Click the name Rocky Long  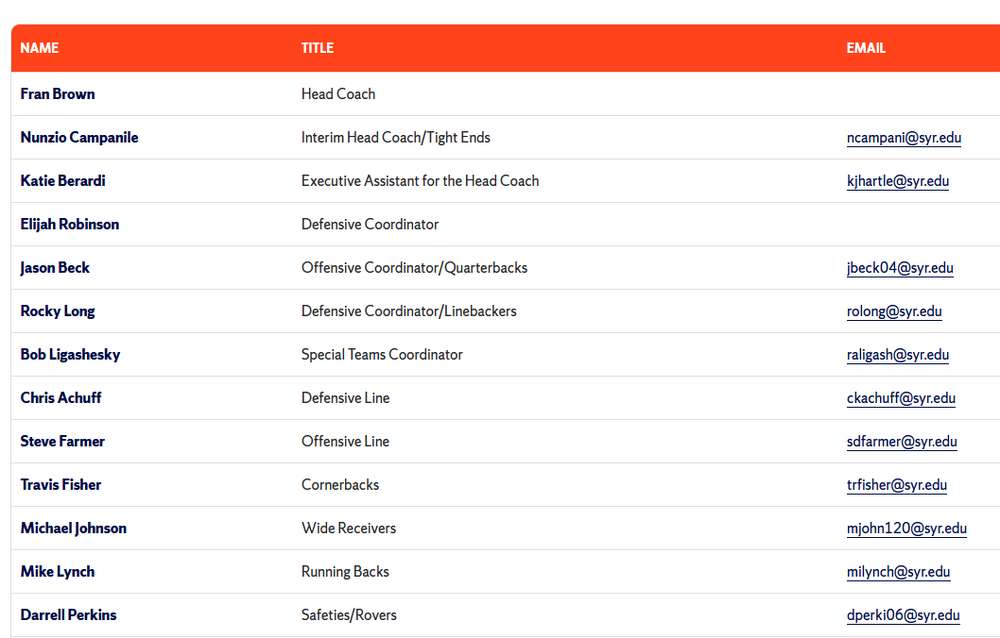point(57,311)
